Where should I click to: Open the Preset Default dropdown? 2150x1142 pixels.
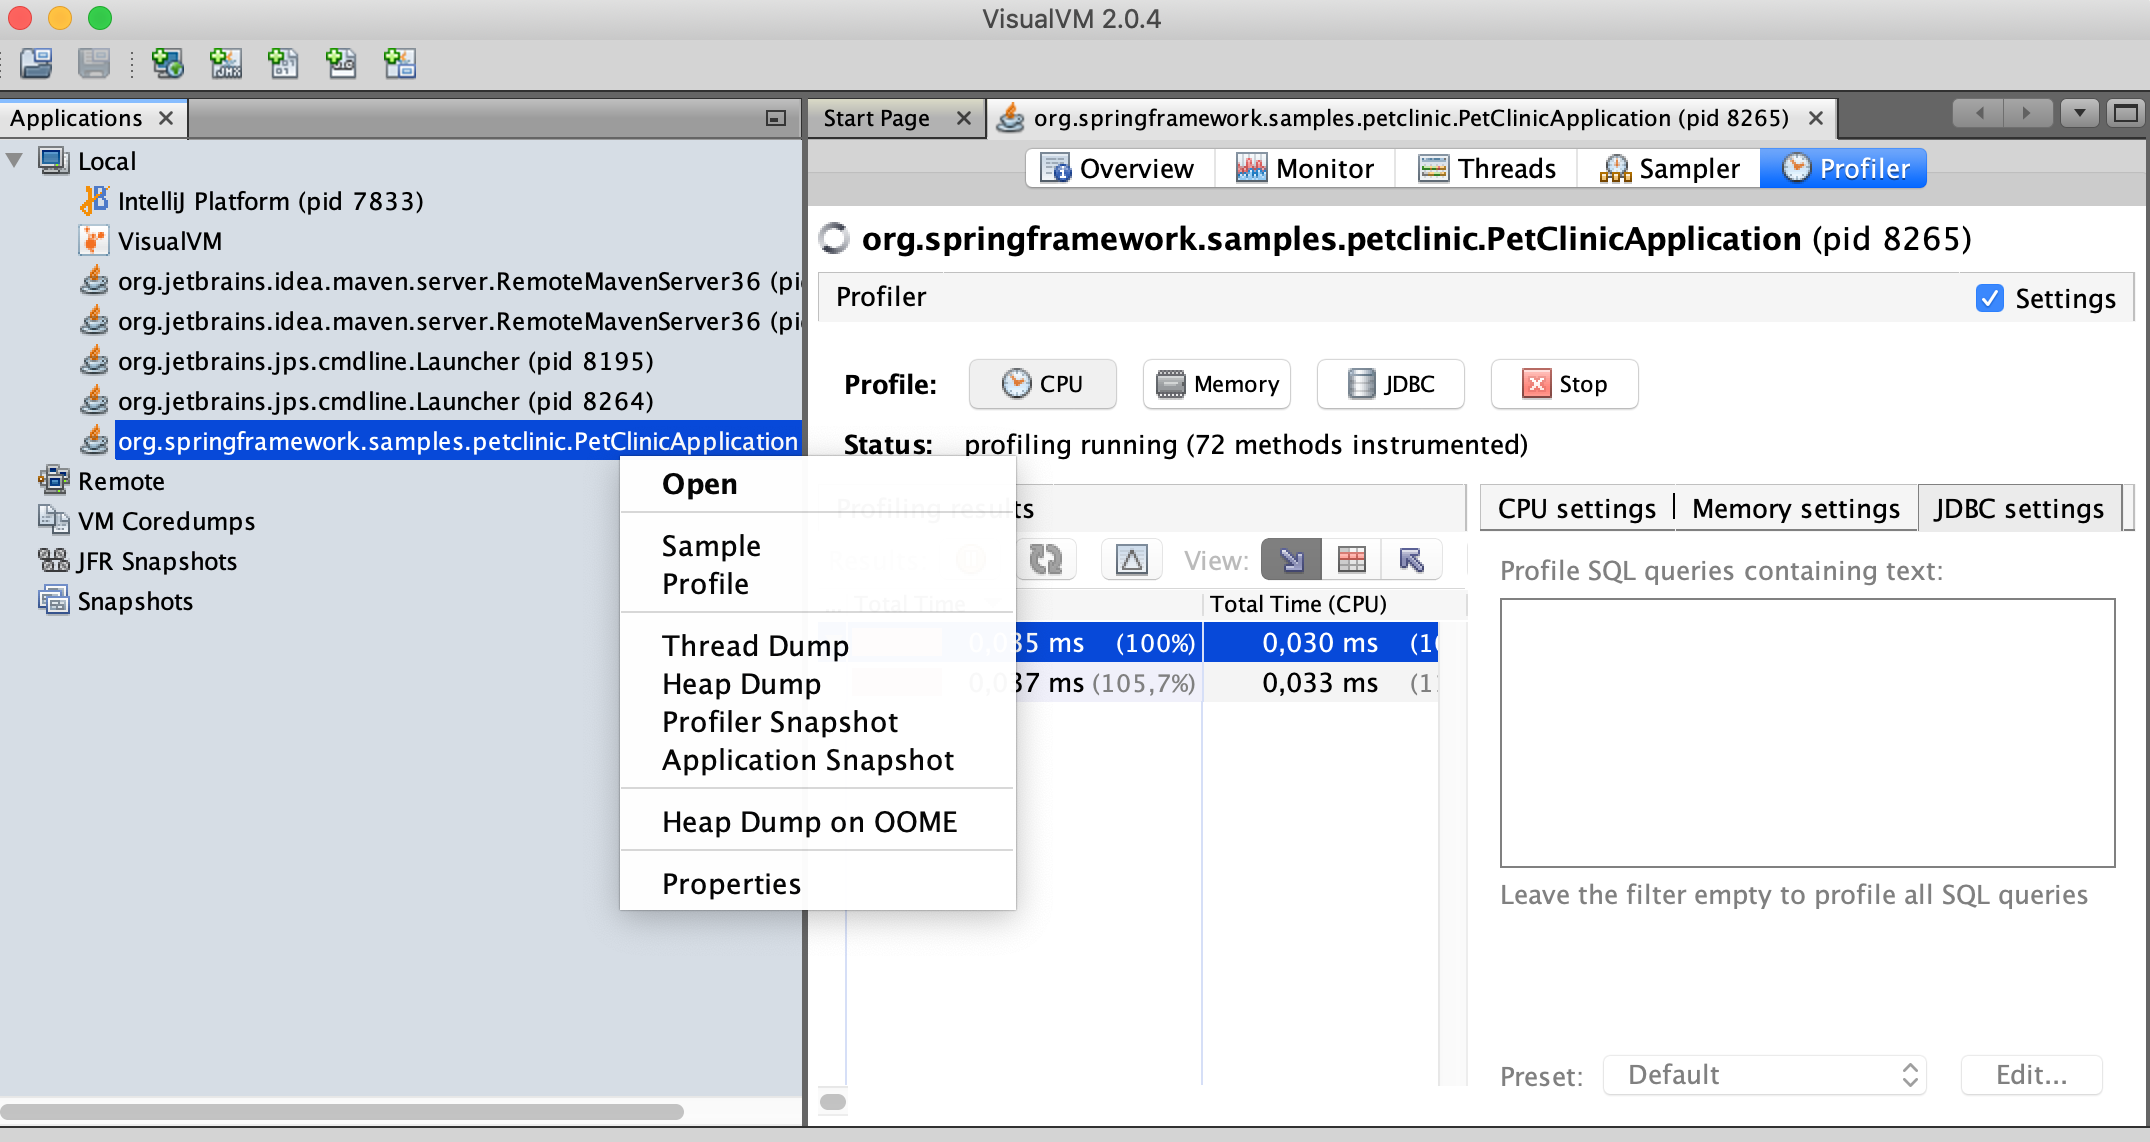[1764, 1075]
